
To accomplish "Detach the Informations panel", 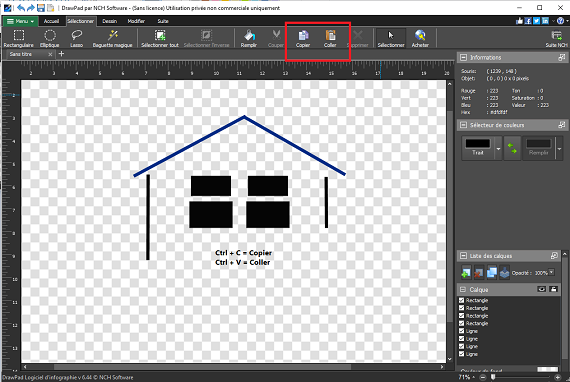I will pos(562,57).
